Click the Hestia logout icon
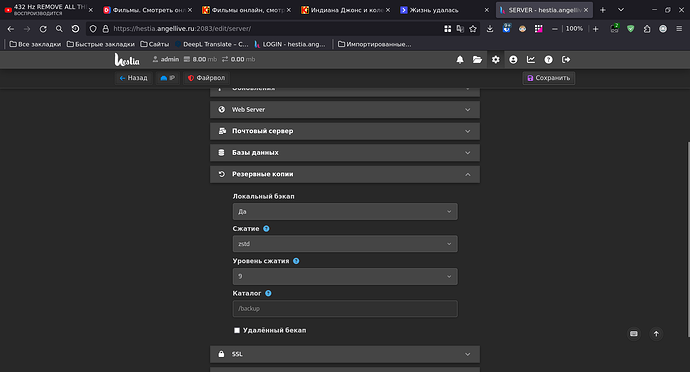The height and width of the screenshot is (372, 690). click(x=566, y=59)
